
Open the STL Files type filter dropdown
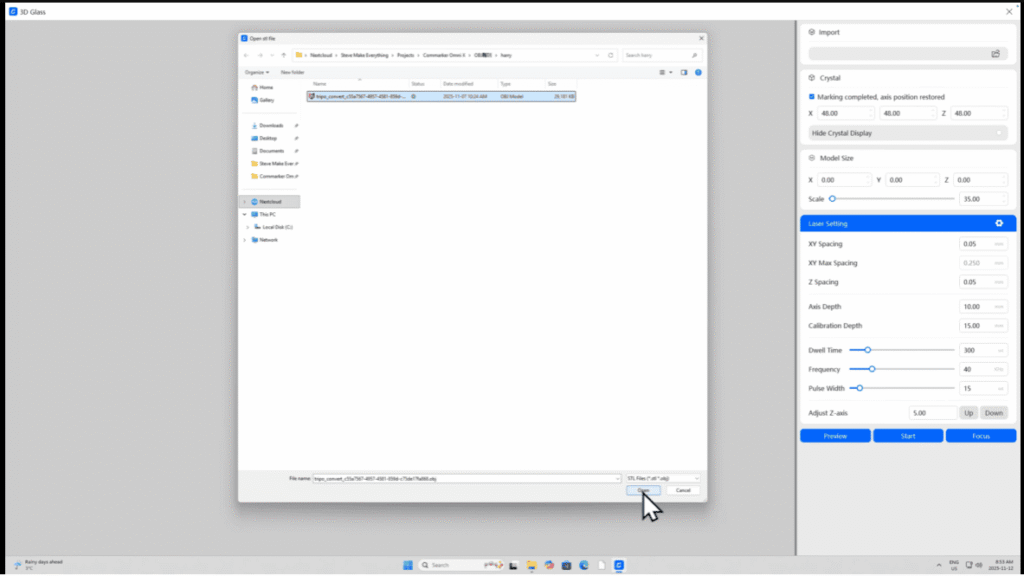[x=662, y=478]
